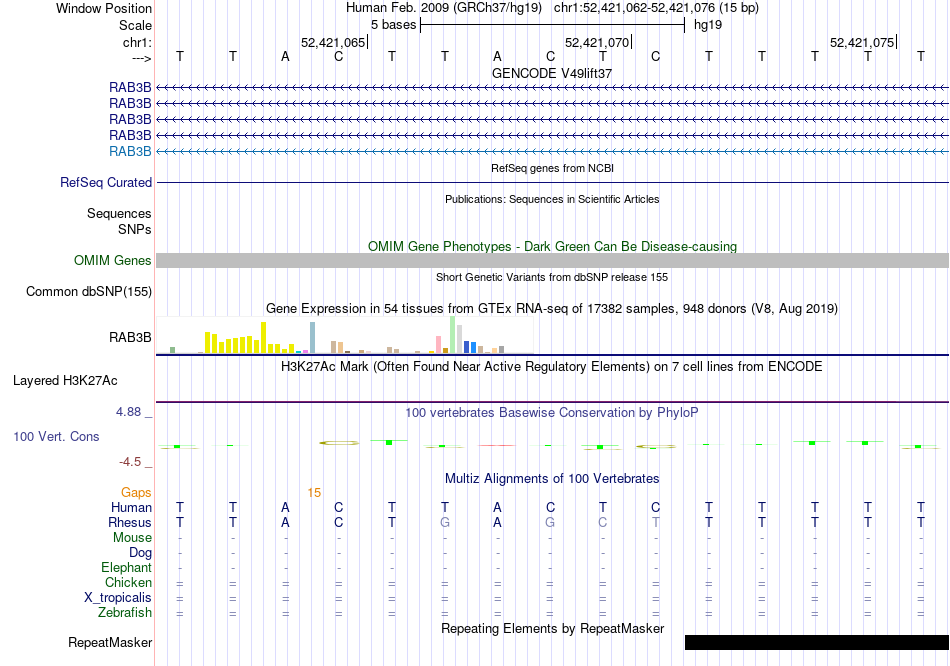Click the red PhyloP mark under base A
This screenshot has height=666, width=950.
pos(497,445)
